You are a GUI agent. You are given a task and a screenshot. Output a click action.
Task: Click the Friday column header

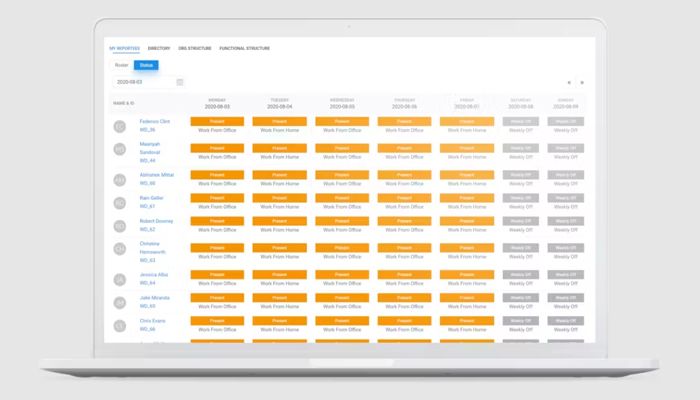click(x=467, y=104)
